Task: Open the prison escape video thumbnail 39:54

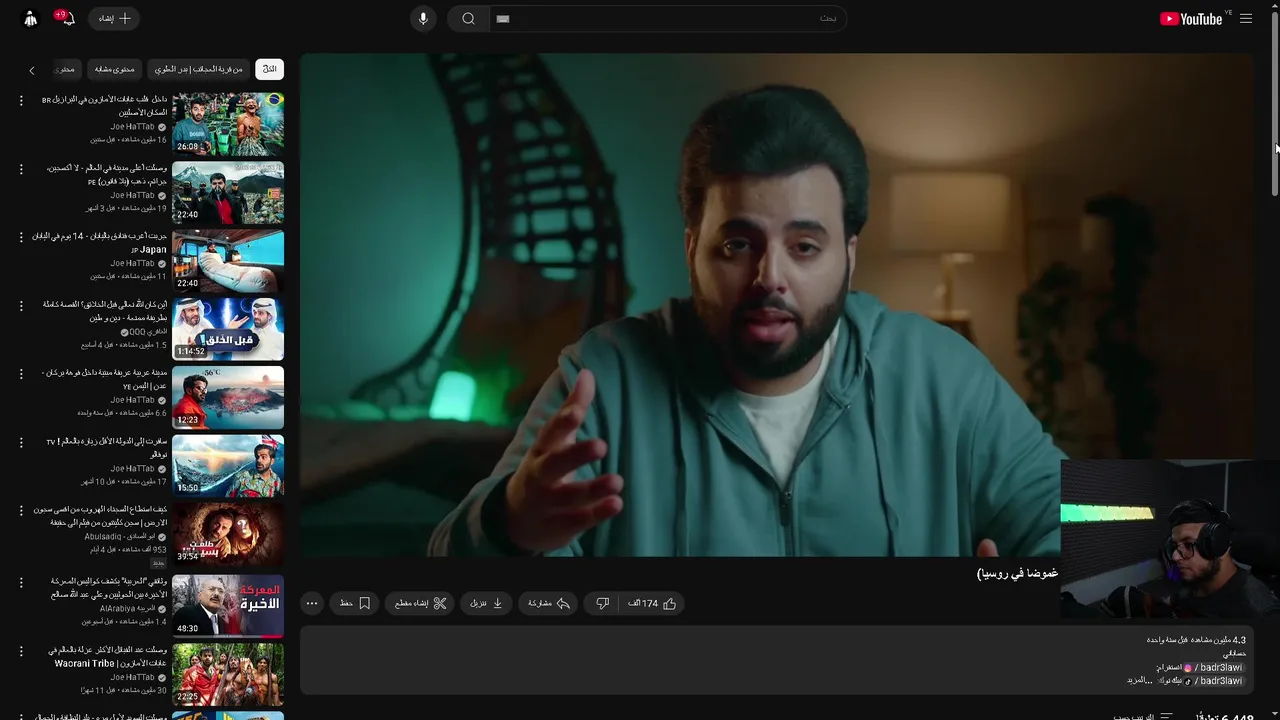Action: [x=228, y=533]
